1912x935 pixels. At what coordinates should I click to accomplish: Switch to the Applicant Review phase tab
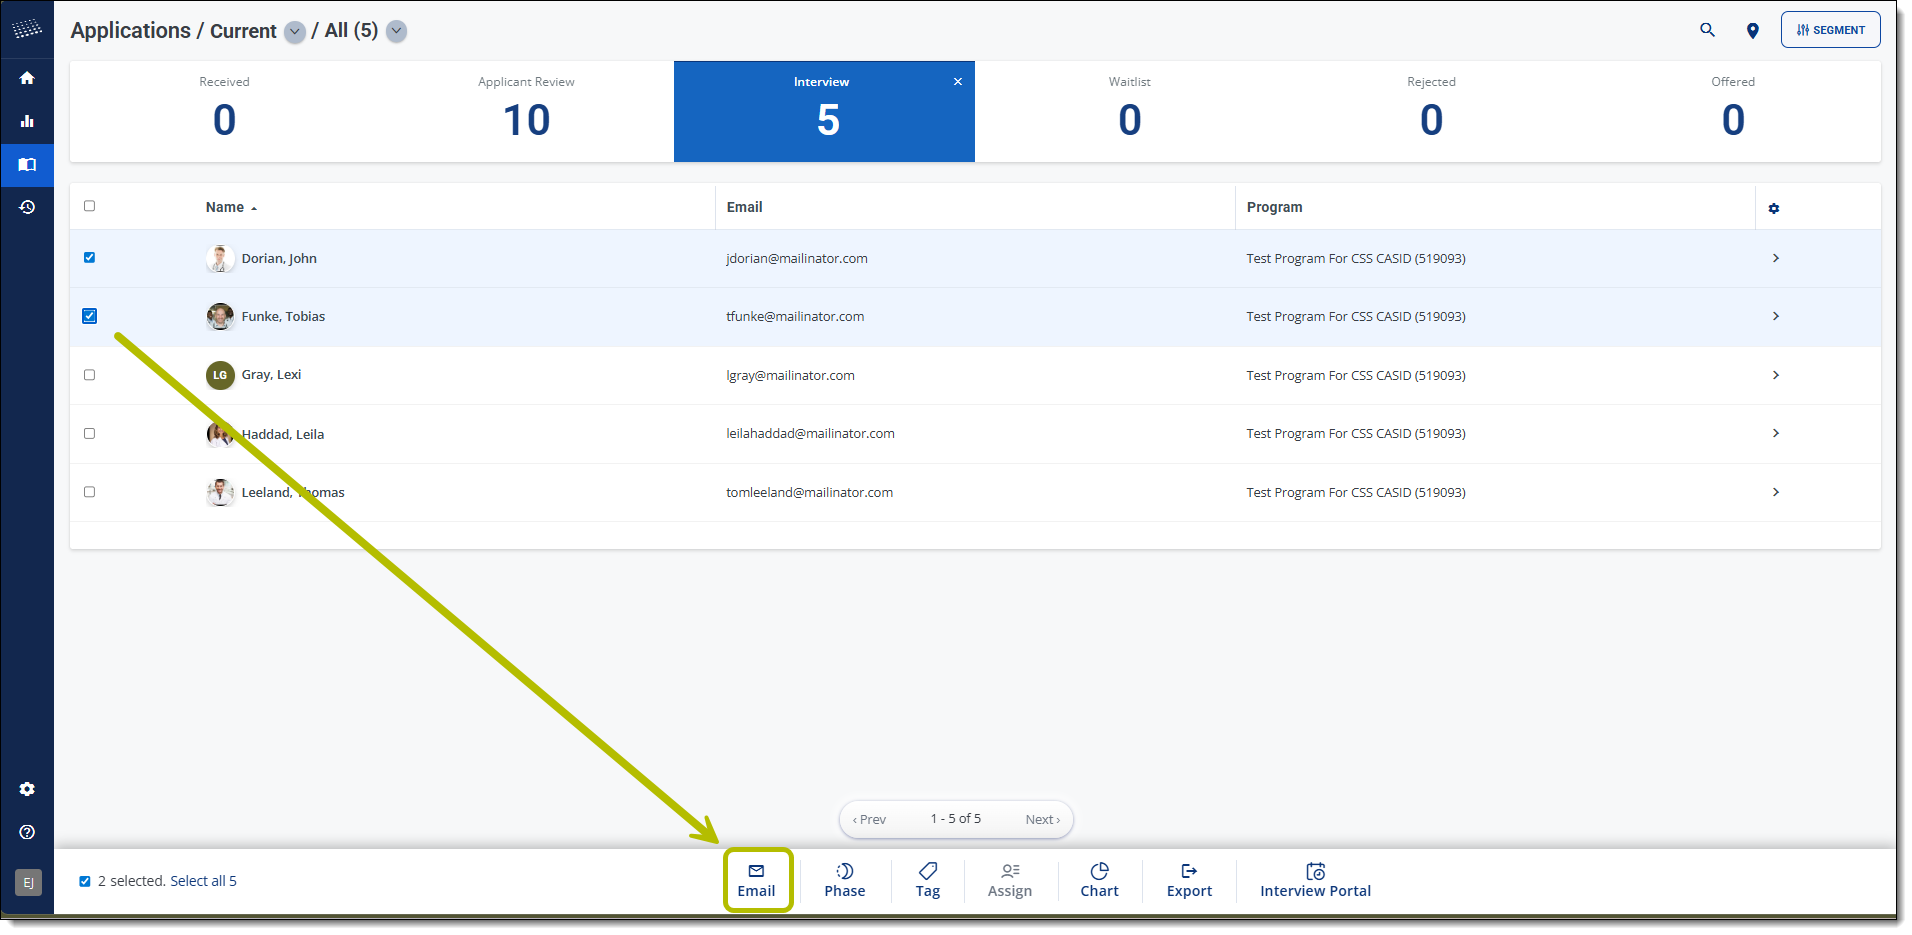[526, 111]
